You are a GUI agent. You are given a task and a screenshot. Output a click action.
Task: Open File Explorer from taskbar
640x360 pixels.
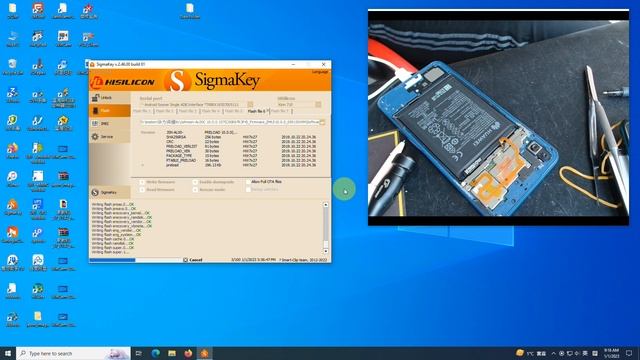(x=172, y=353)
